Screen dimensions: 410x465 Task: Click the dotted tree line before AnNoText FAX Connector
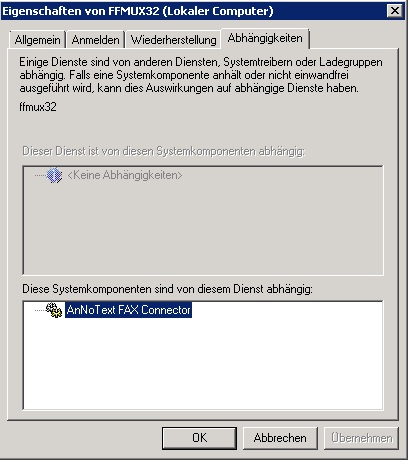click(40, 310)
